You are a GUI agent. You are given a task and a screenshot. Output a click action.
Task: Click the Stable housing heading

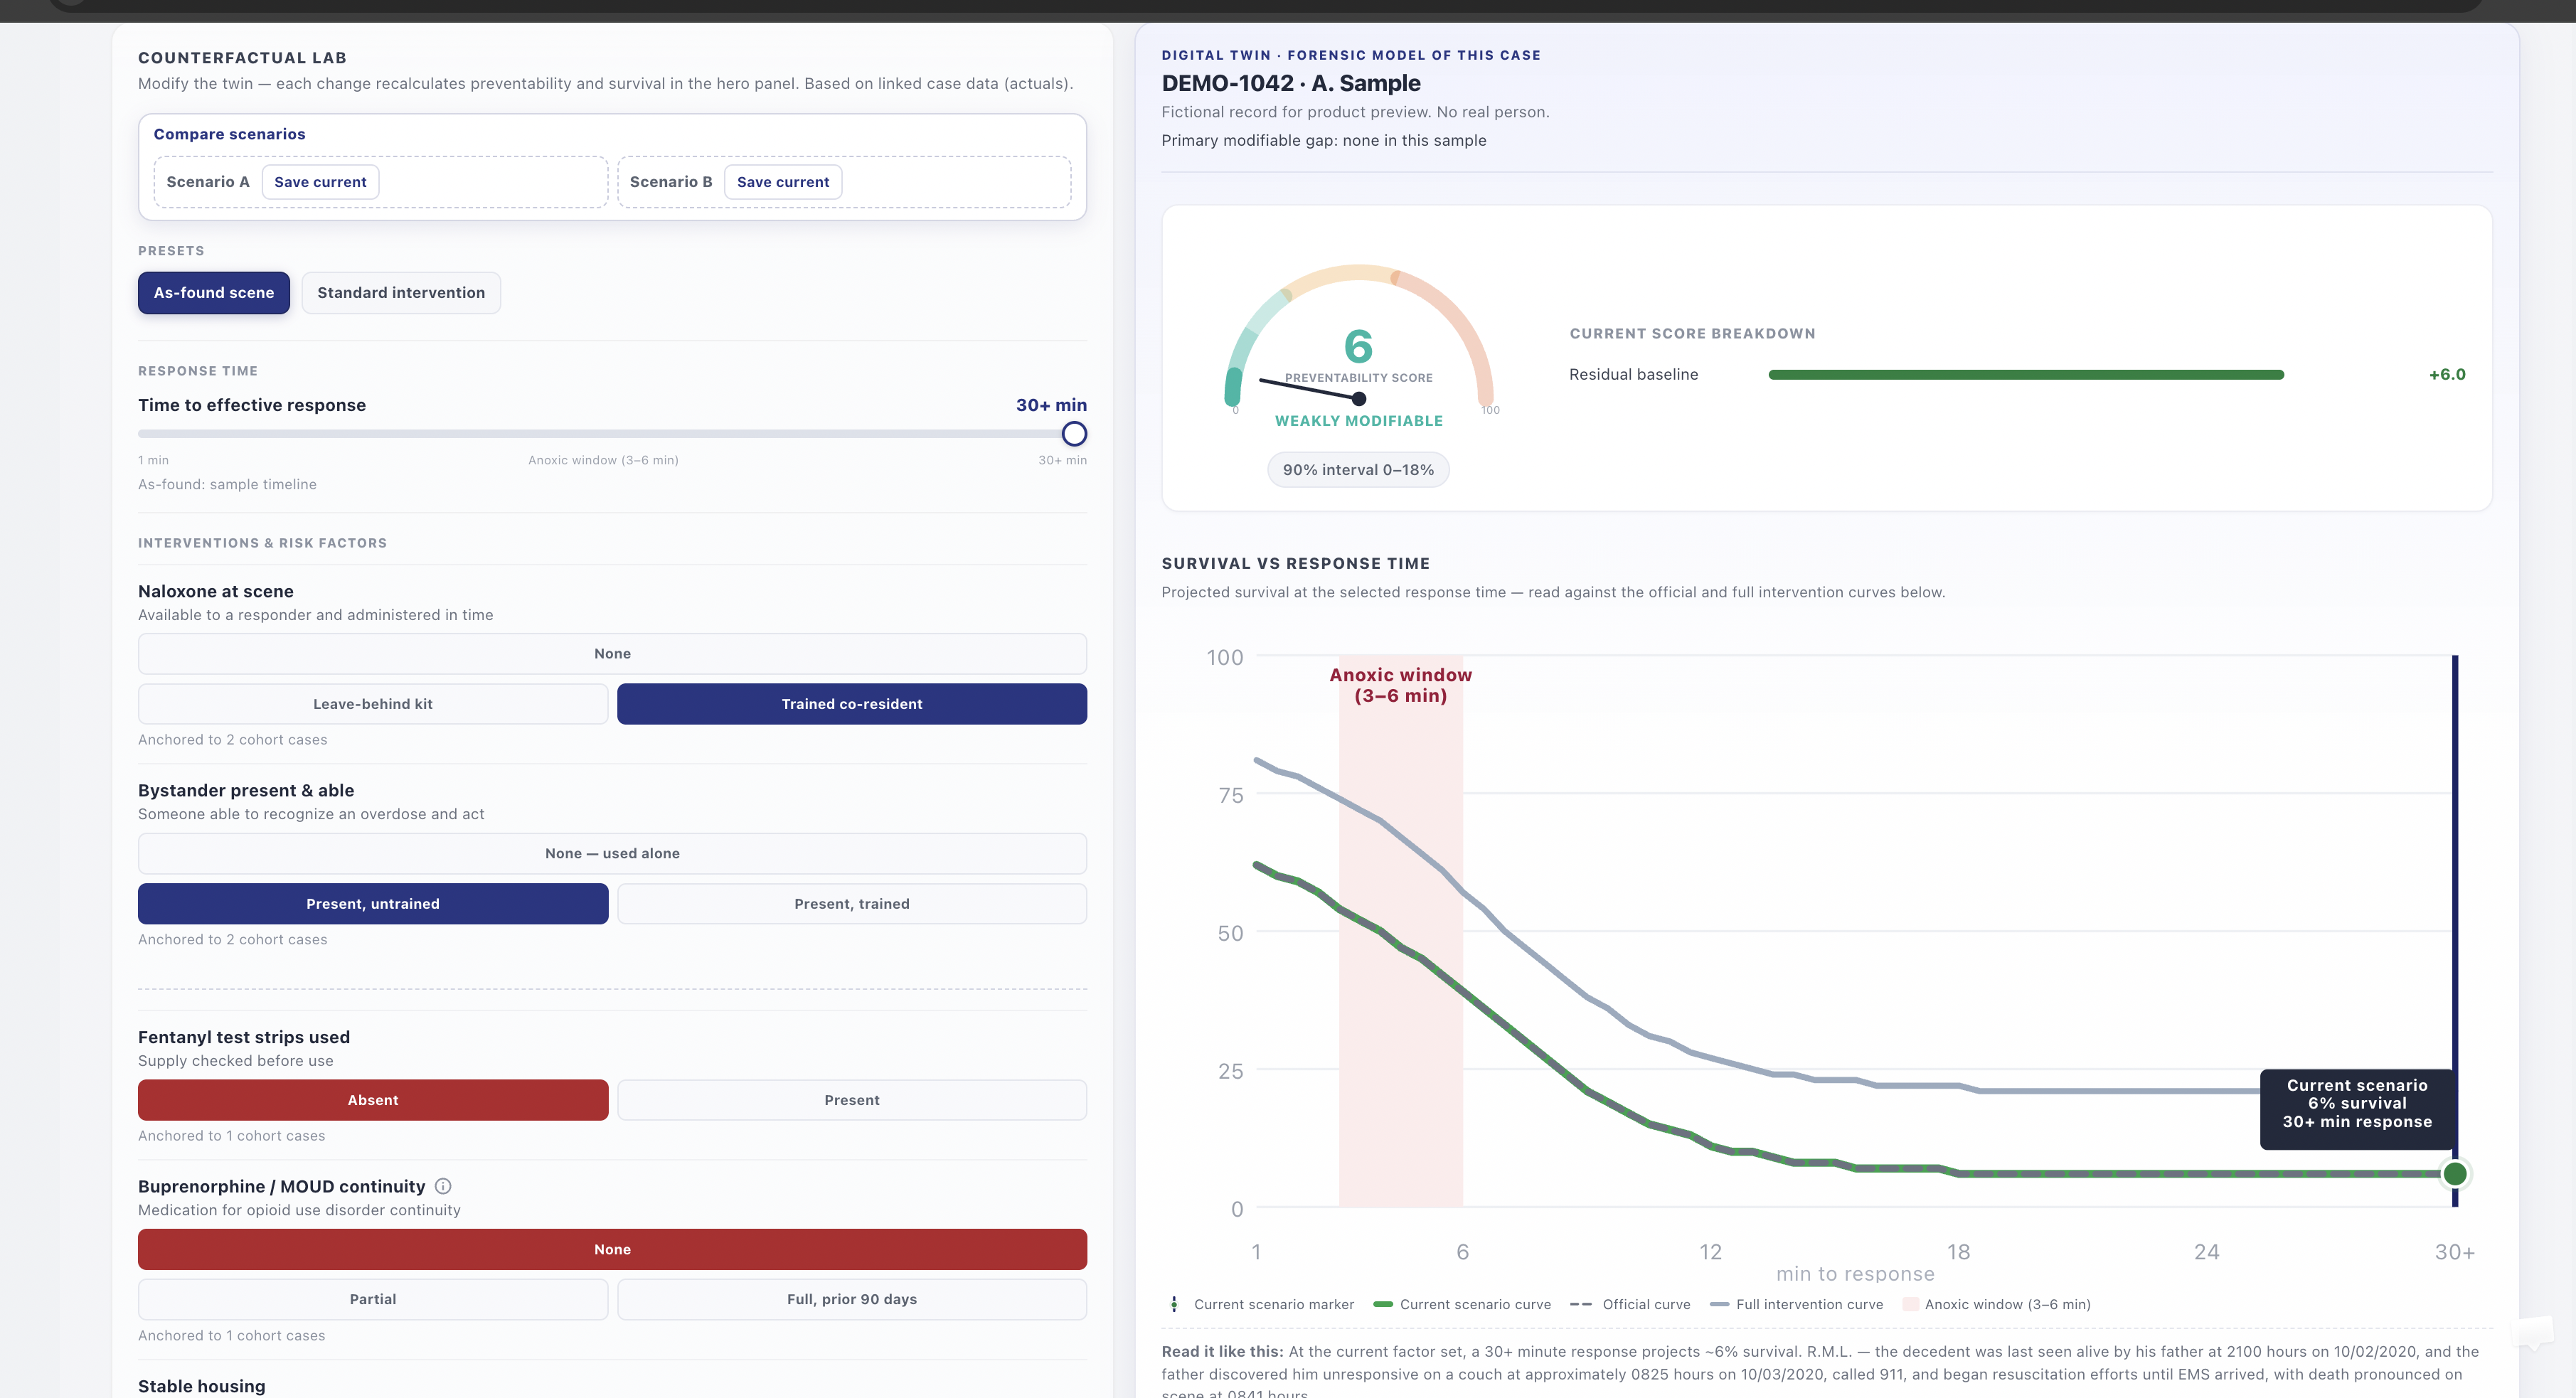[202, 1386]
